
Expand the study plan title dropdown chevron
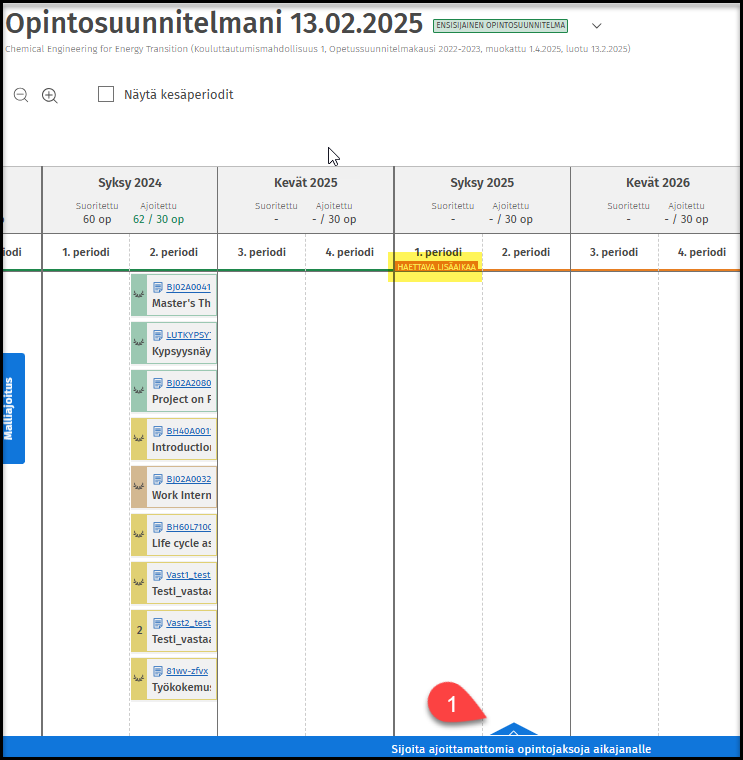coord(597,26)
